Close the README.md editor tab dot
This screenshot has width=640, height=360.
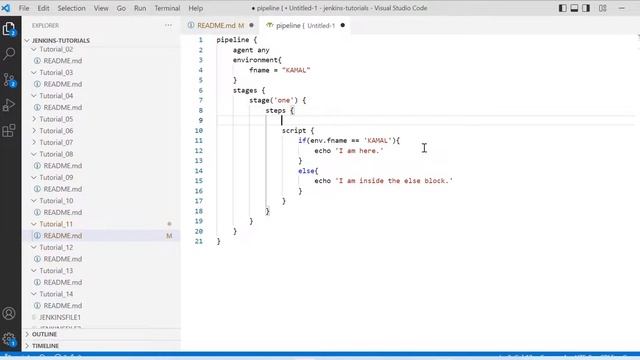tap(251, 25)
